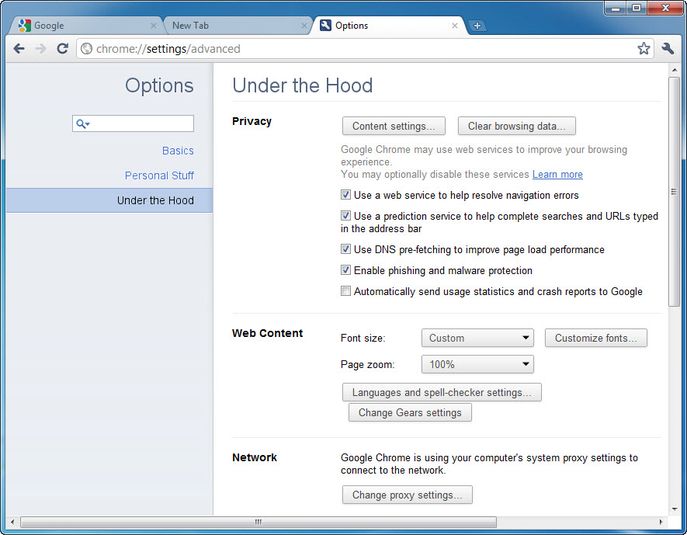Select Under the Hood in the sidebar
Image resolution: width=687 pixels, height=535 pixels.
pyautogui.click(x=110, y=201)
